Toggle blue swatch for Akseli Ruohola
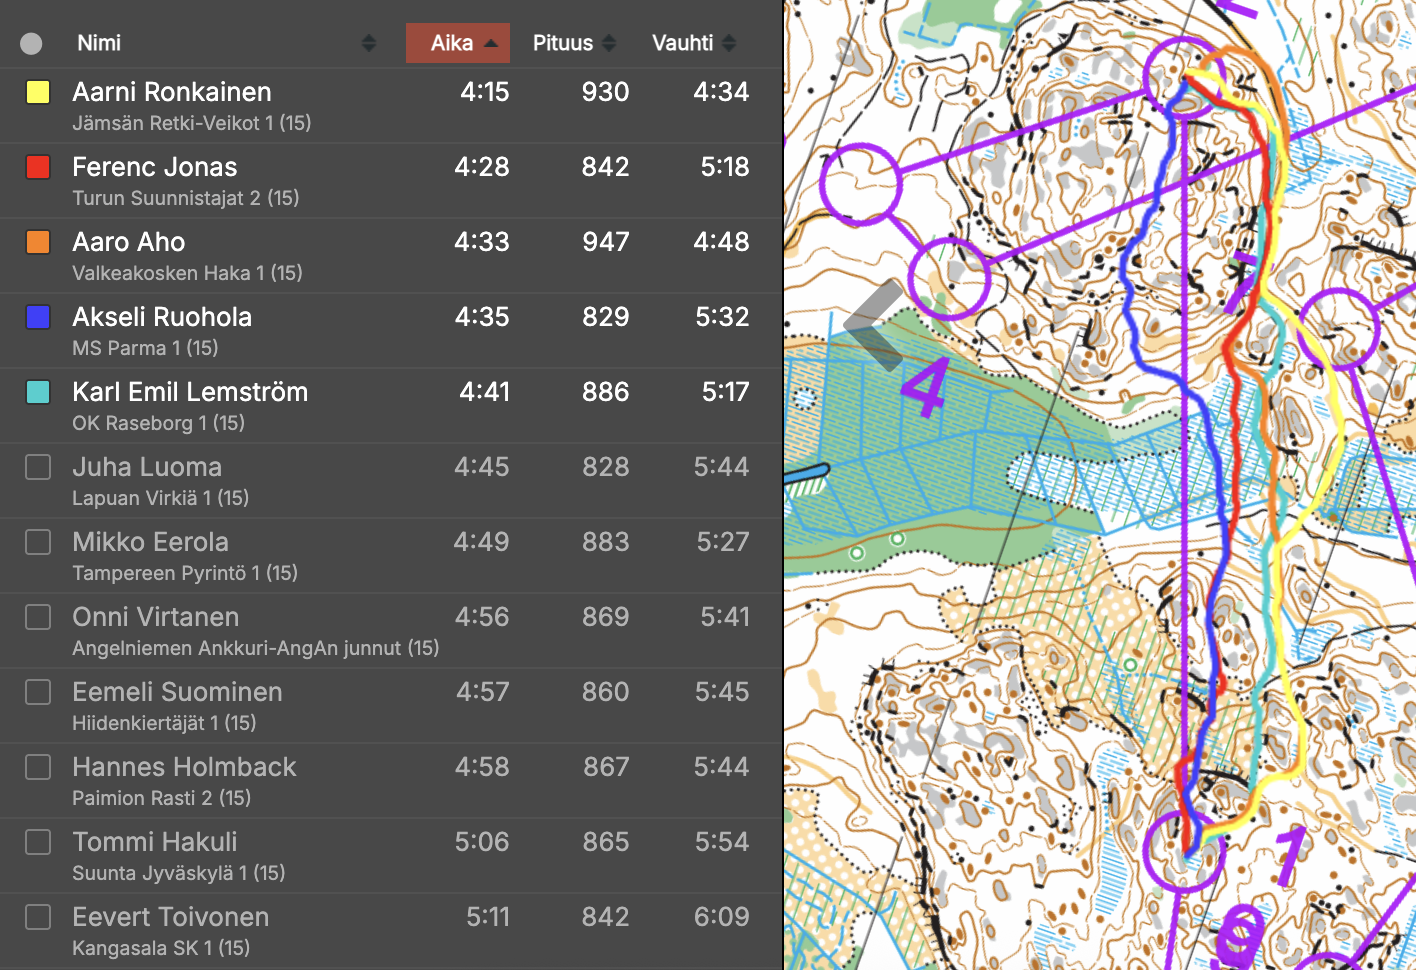Viewport: 1416px width, 970px height. 38,317
